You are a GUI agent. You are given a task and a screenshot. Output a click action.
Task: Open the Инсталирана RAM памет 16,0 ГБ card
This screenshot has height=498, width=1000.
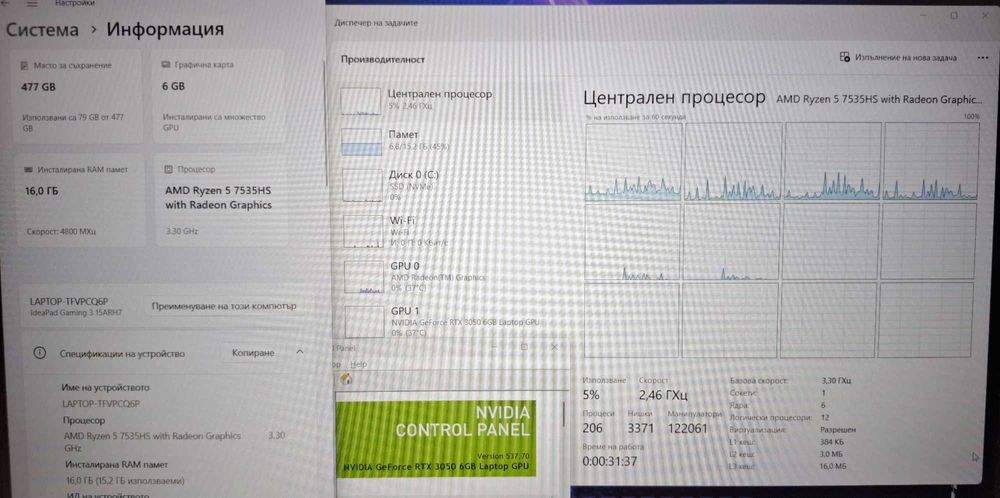(82, 200)
